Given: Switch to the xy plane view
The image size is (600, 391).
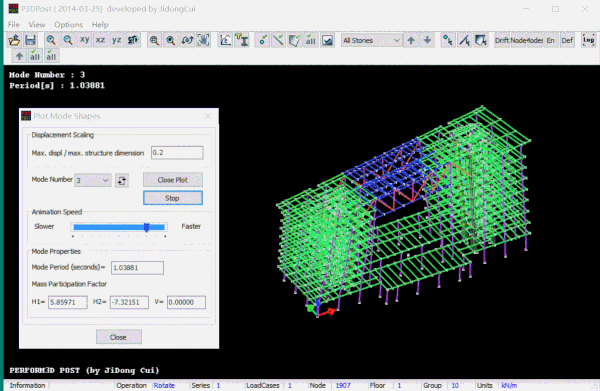Looking at the screenshot, I should (x=84, y=40).
